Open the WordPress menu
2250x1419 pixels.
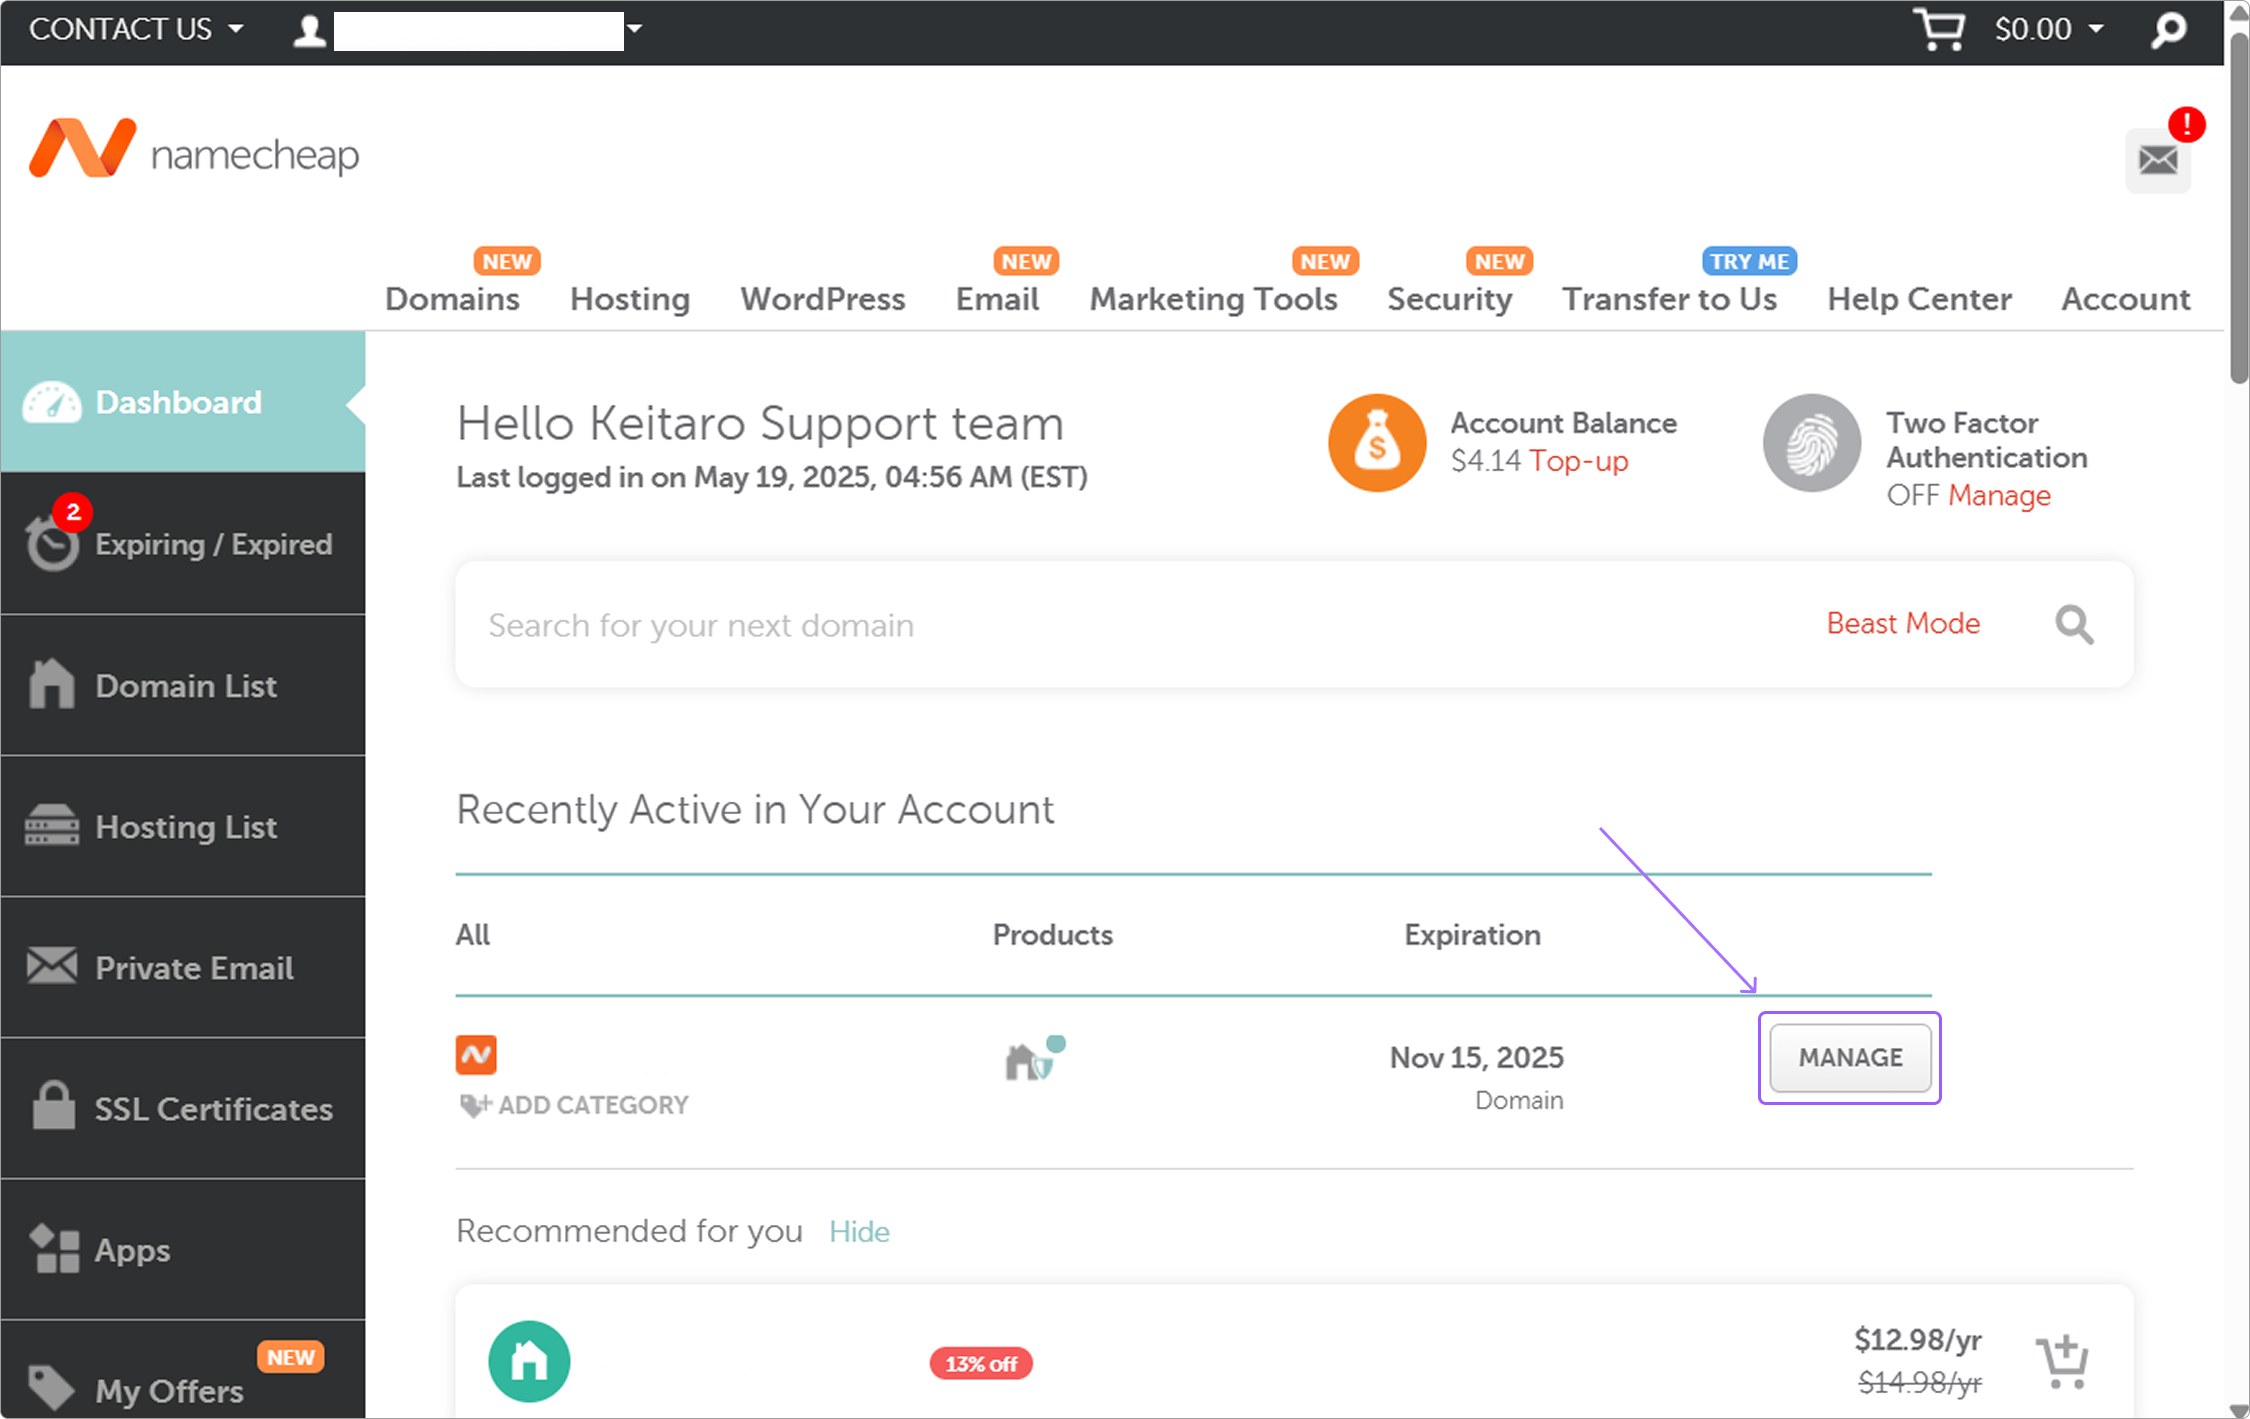pyautogui.click(x=822, y=299)
